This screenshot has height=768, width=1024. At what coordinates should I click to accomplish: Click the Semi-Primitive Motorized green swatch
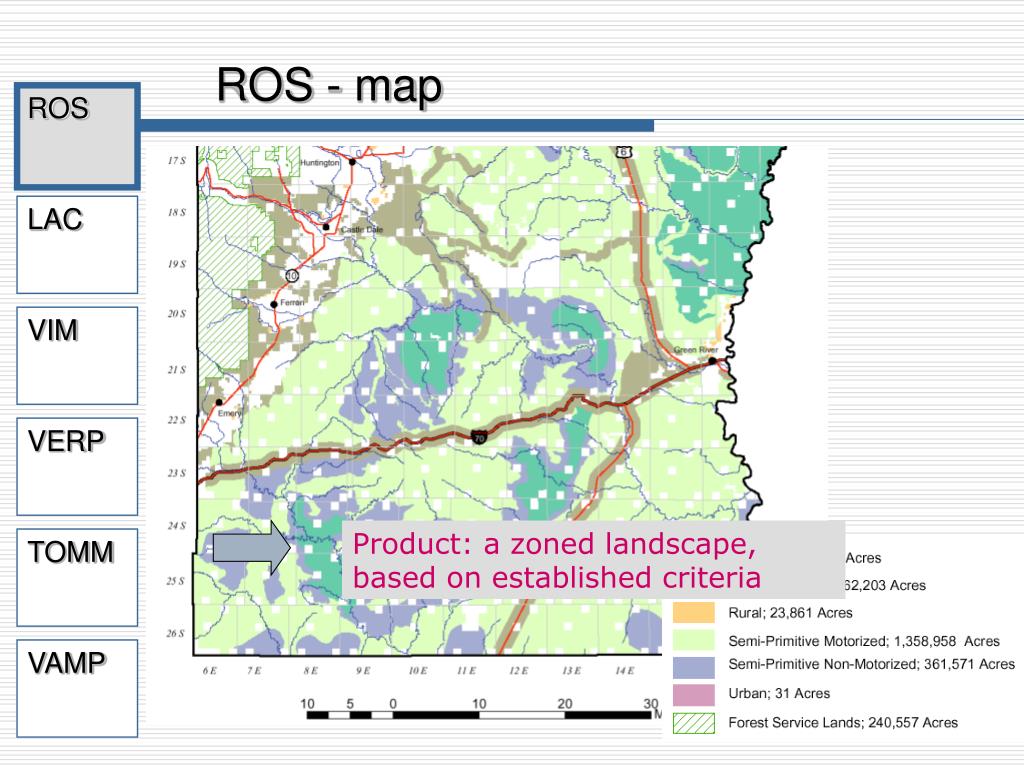694,640
